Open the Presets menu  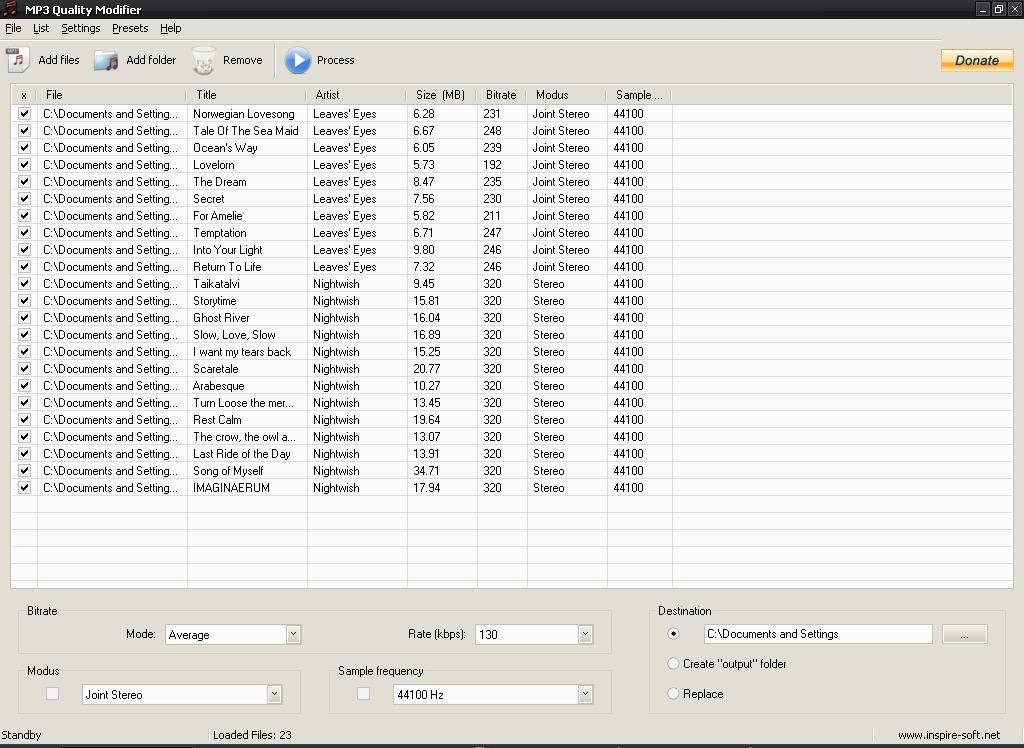[130, 28]
